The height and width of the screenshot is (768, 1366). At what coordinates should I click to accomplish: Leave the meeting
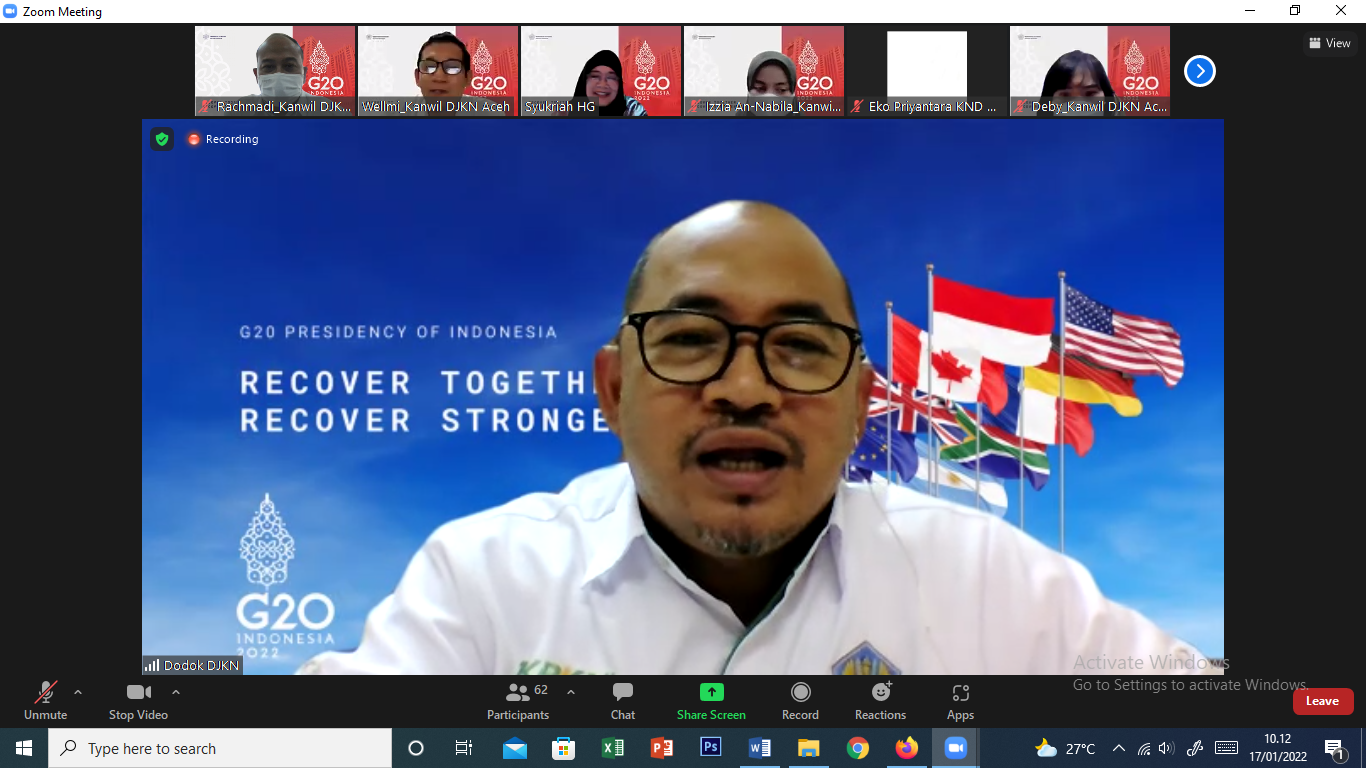point(1323,701)
